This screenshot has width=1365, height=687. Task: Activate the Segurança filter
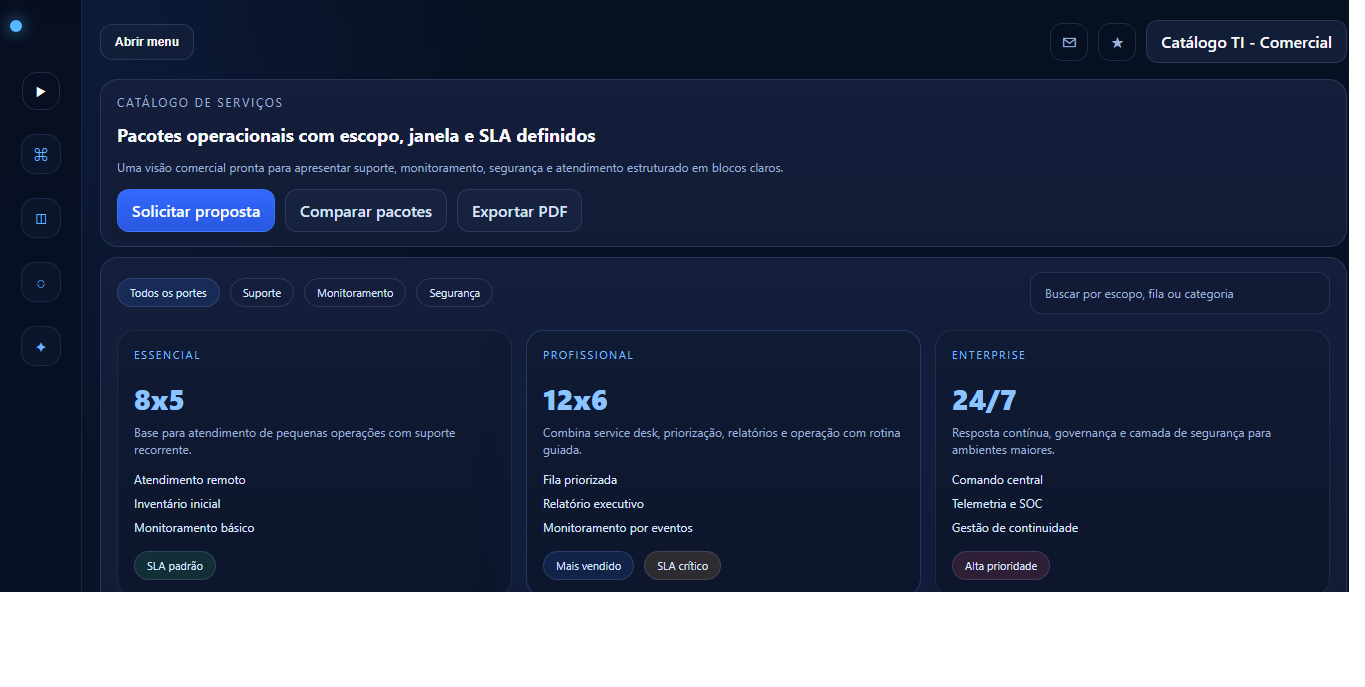(x=454, y=292)
